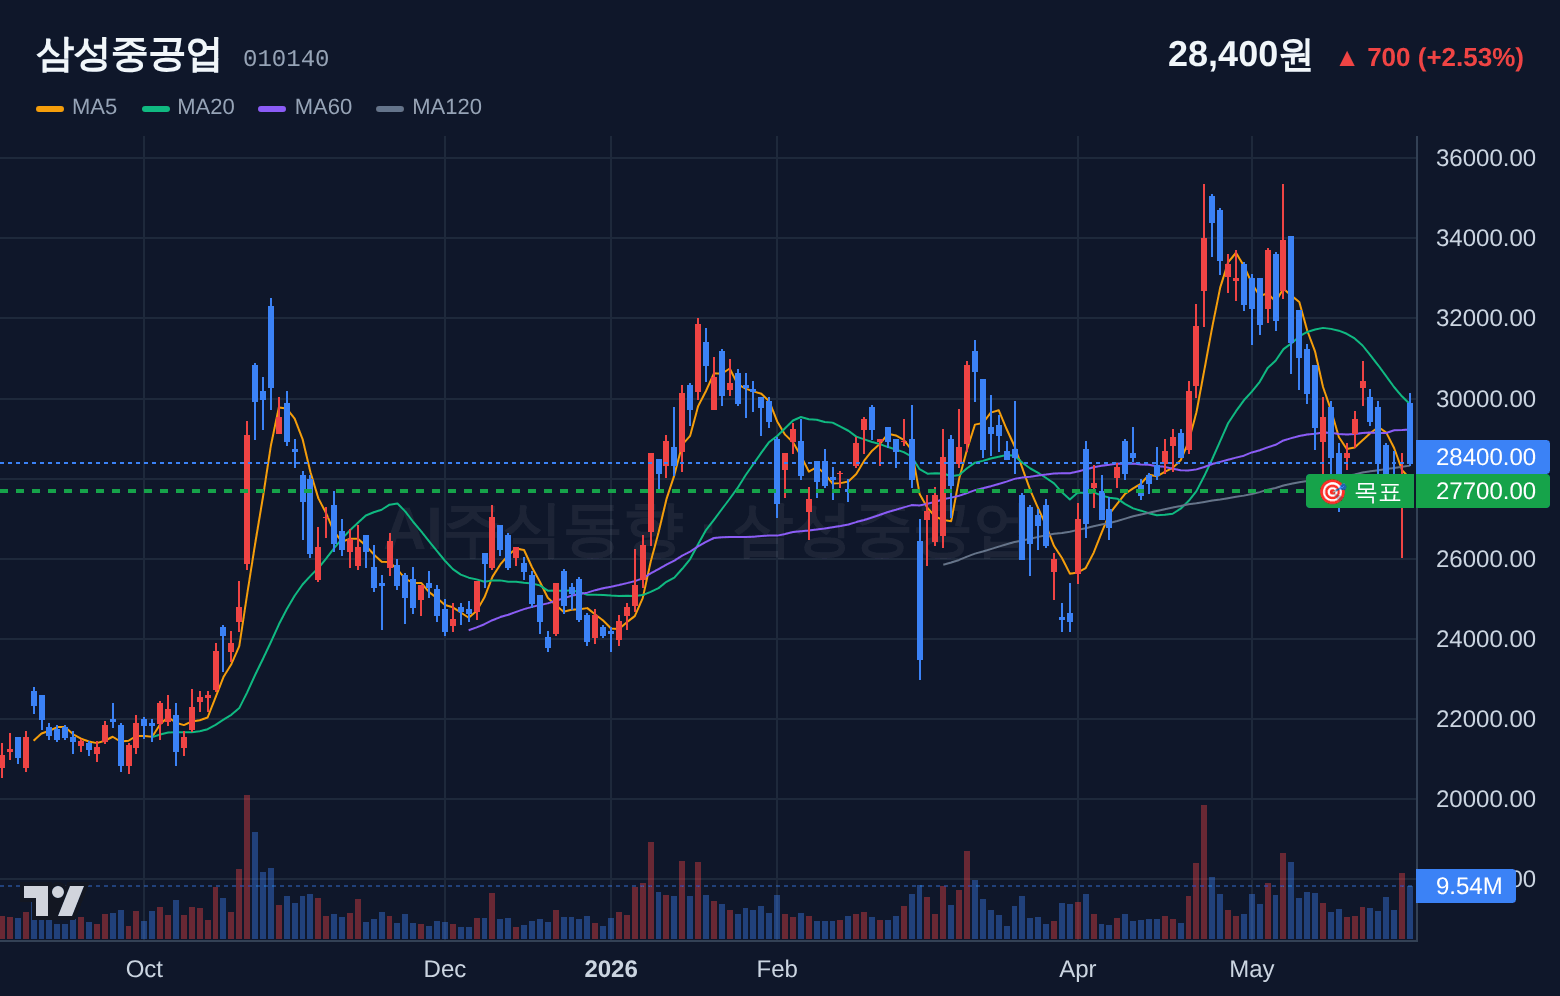
Task: Click the Feb time axis label
Action: coord(777,969)
